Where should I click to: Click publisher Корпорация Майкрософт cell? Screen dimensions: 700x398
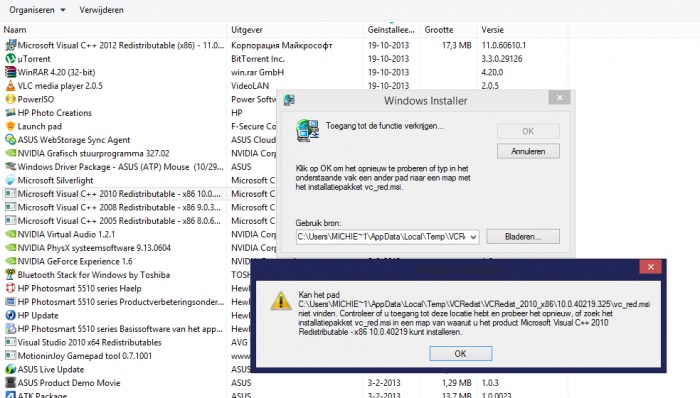tap(282, 45)
